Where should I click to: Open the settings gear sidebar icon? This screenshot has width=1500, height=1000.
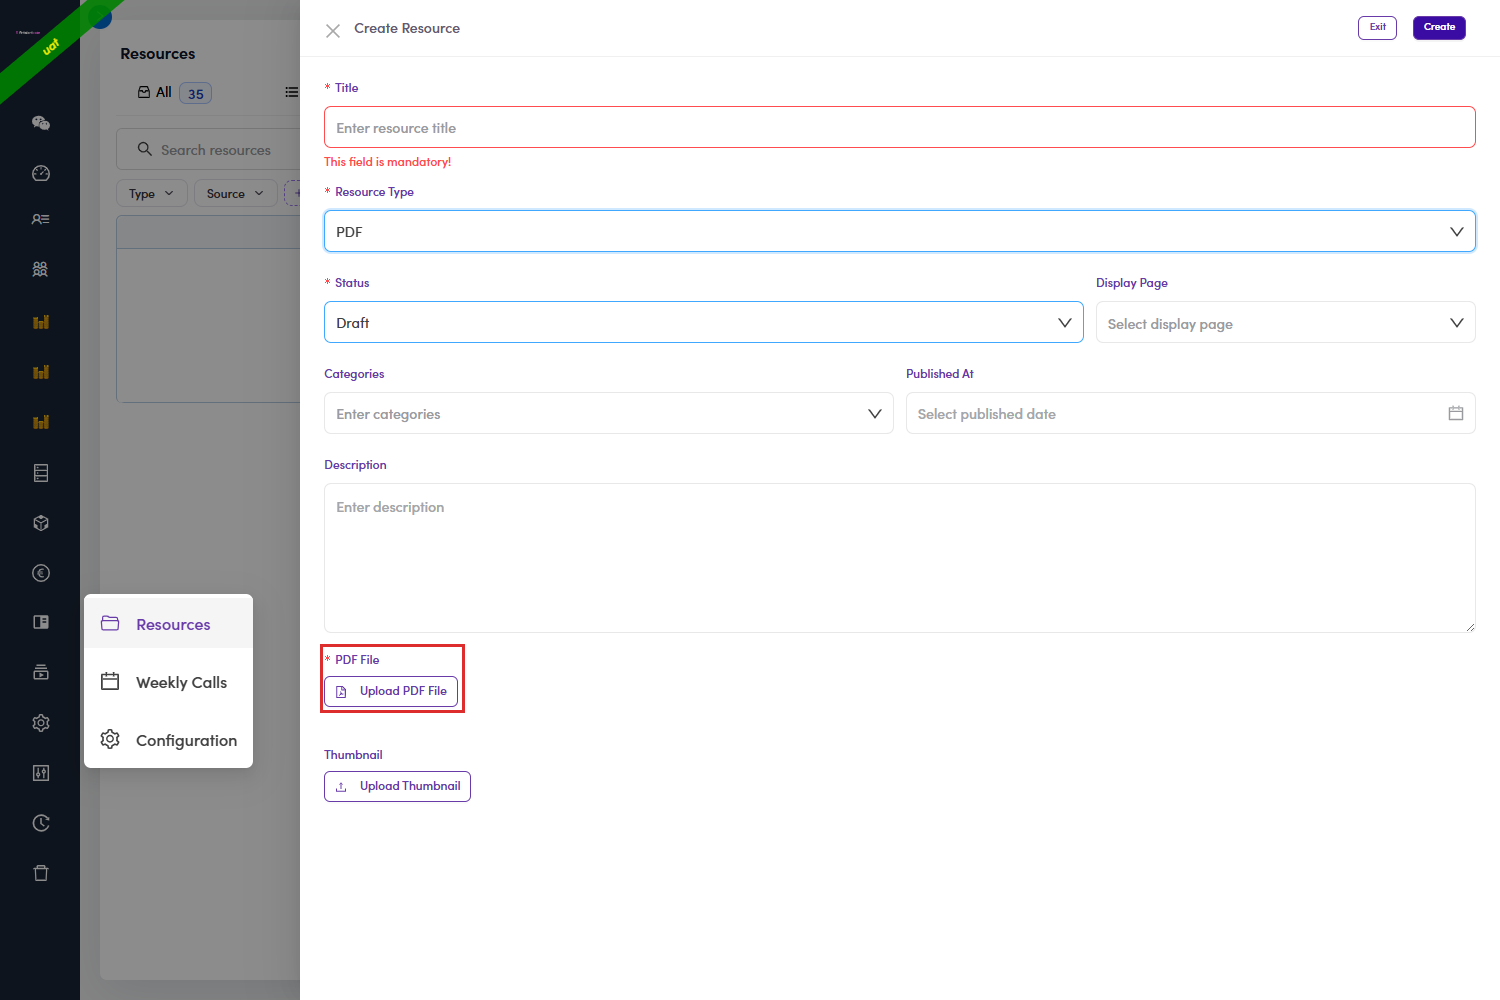click(x=41, y=723)
